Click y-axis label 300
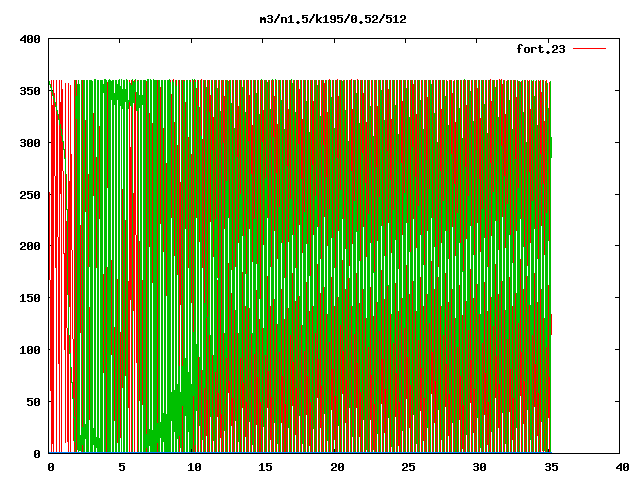 pos(30,143)
